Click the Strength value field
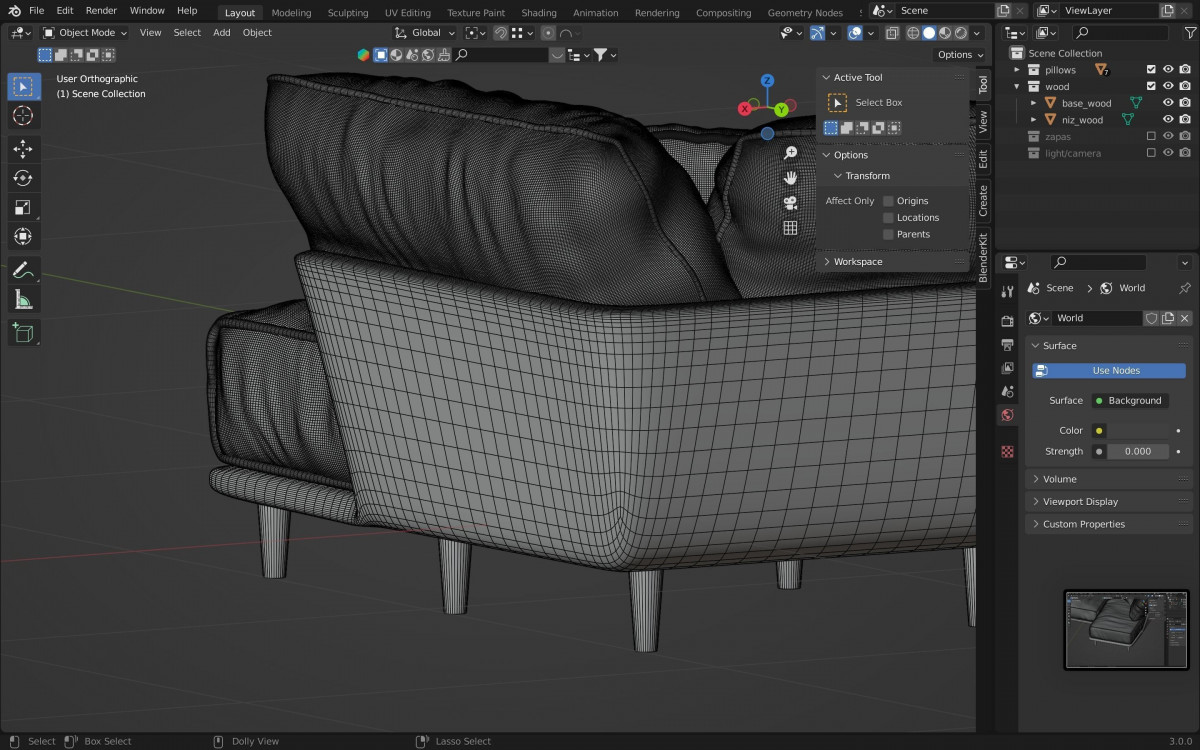 tap(1137, 452)
